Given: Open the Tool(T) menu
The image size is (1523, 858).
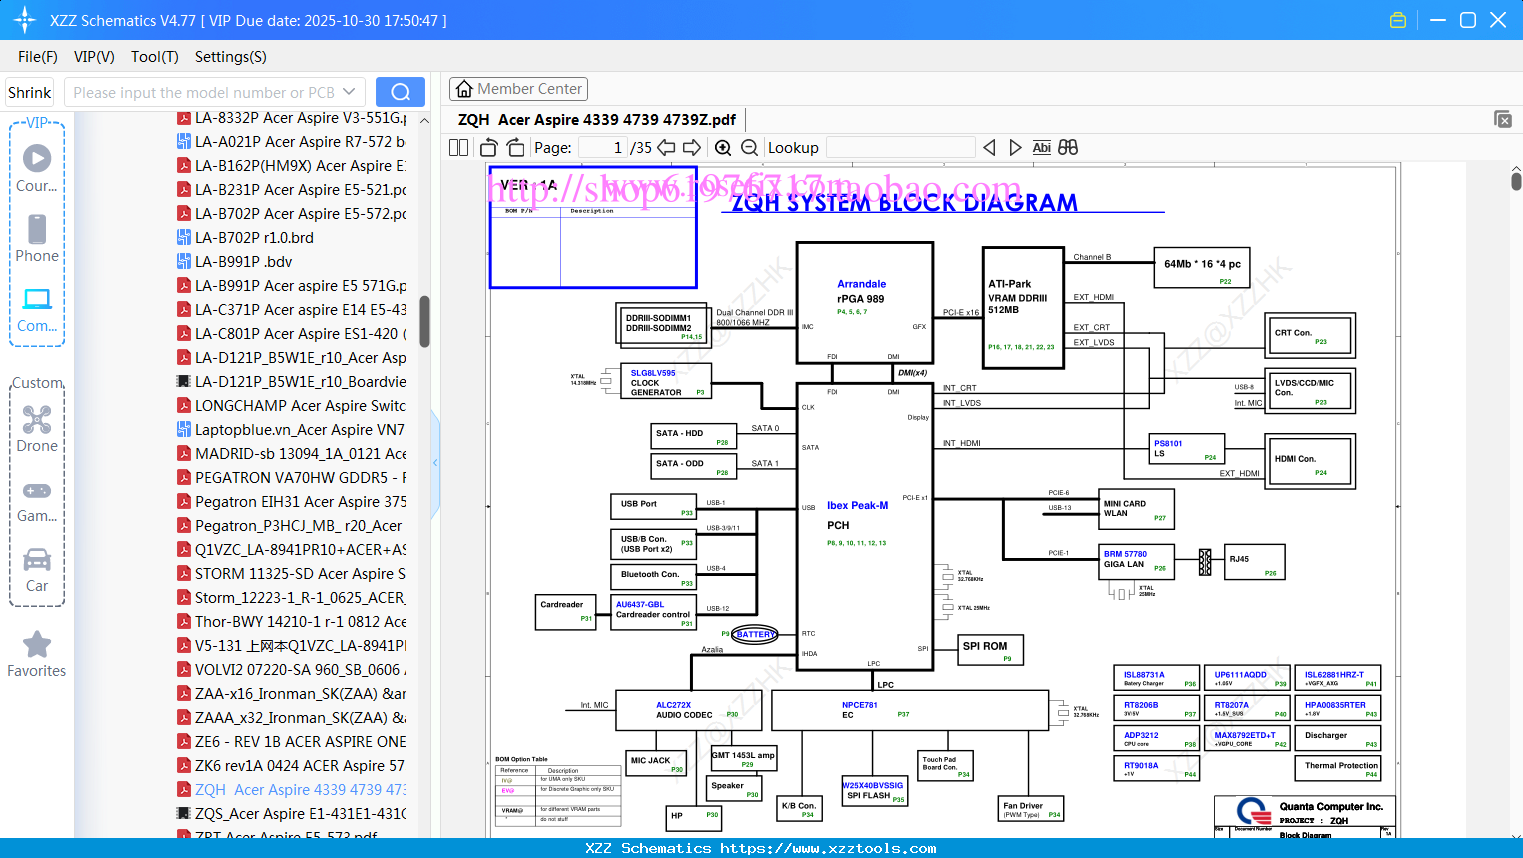Looking at the screenshot, I should (x=155, y=57).
